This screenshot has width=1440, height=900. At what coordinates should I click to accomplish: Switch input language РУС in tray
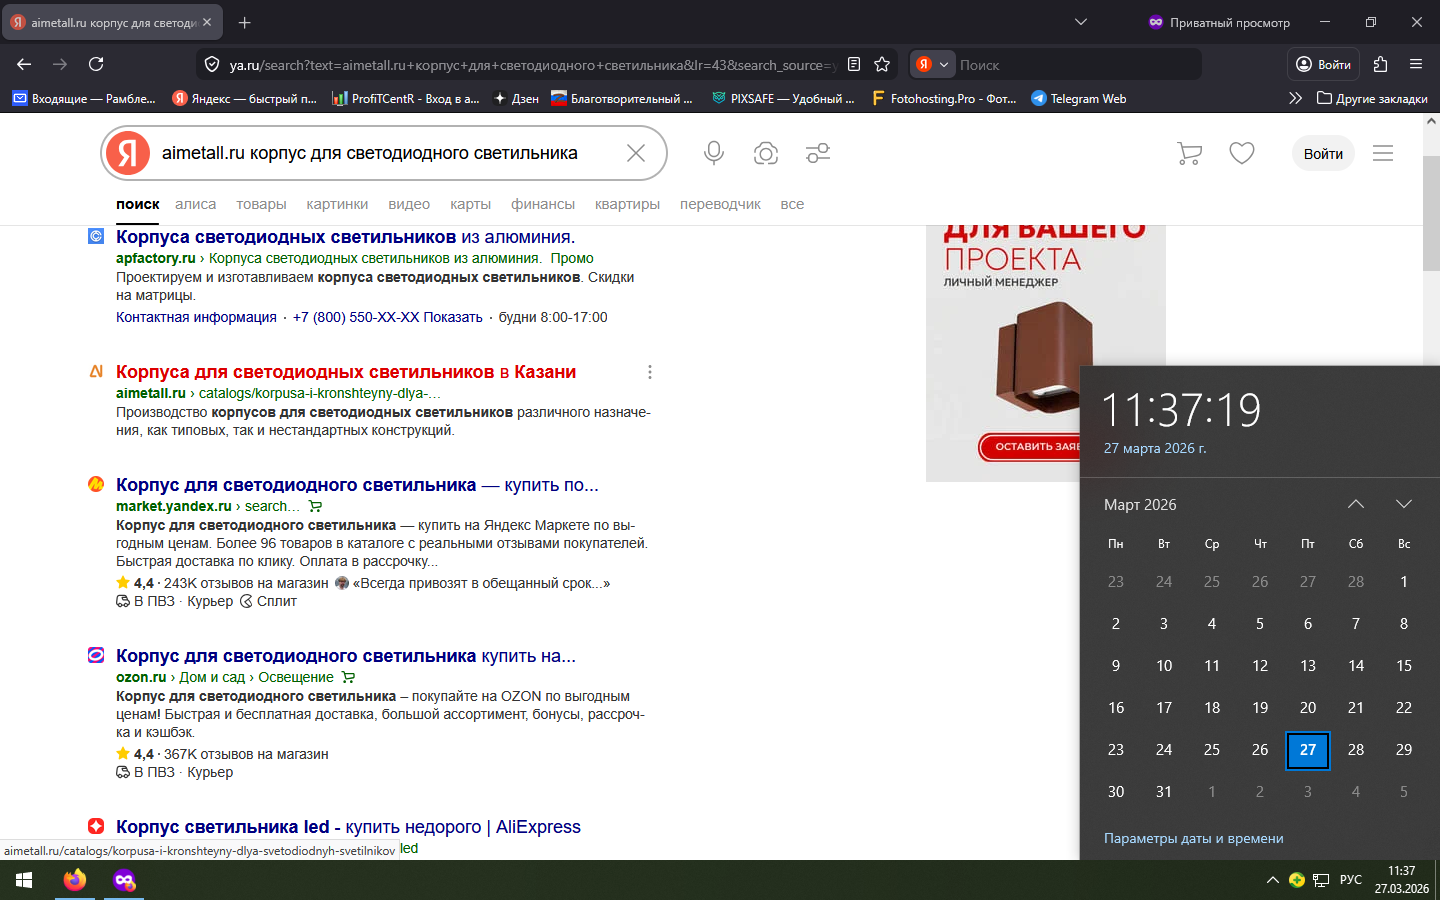1350,880
